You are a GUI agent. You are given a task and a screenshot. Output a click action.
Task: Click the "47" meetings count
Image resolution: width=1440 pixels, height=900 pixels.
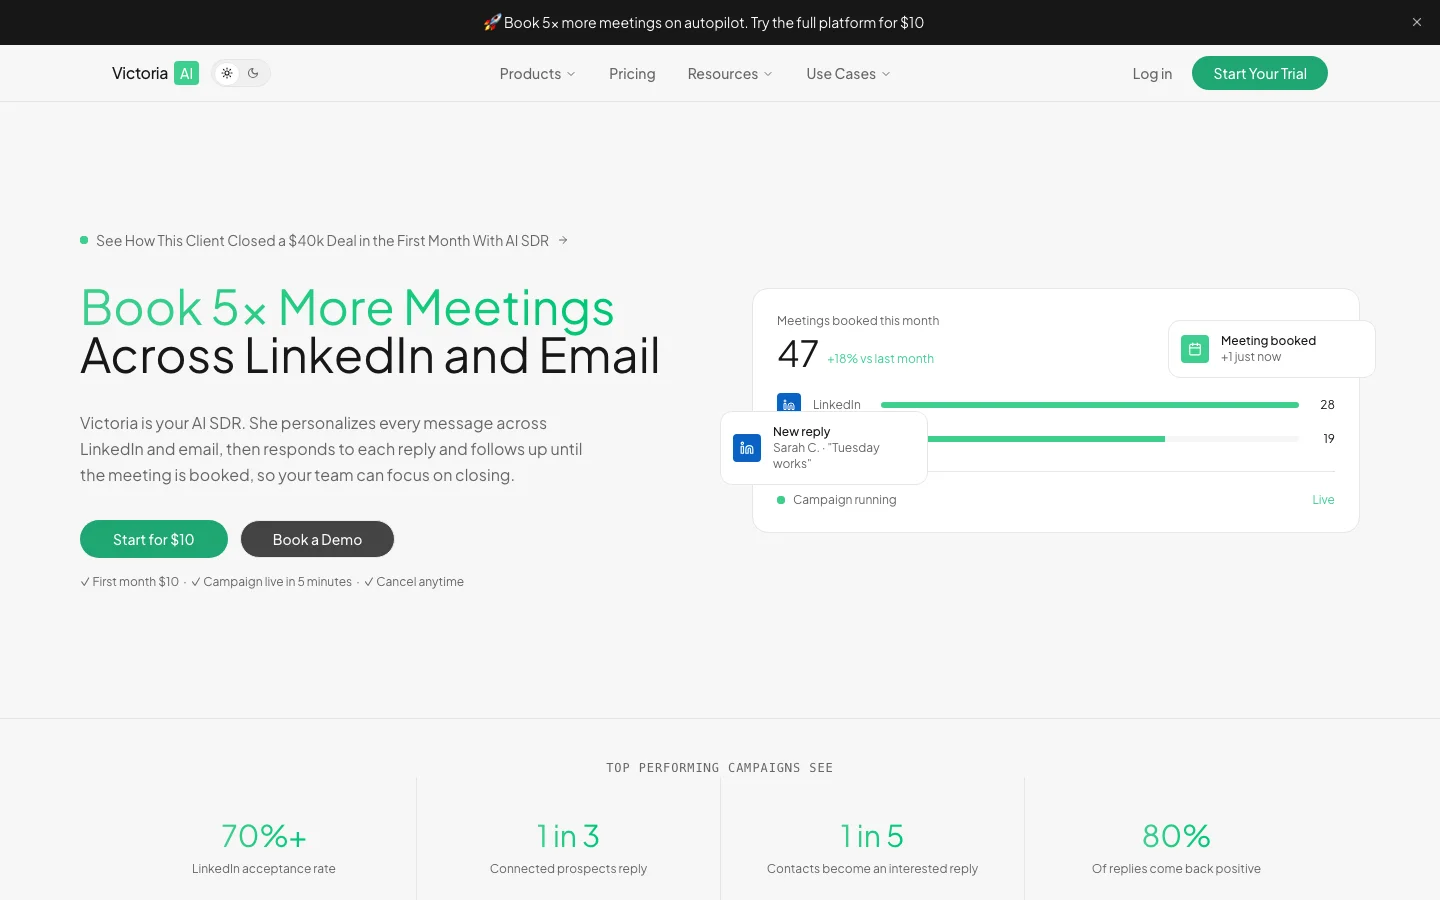[x=798, y=354]
